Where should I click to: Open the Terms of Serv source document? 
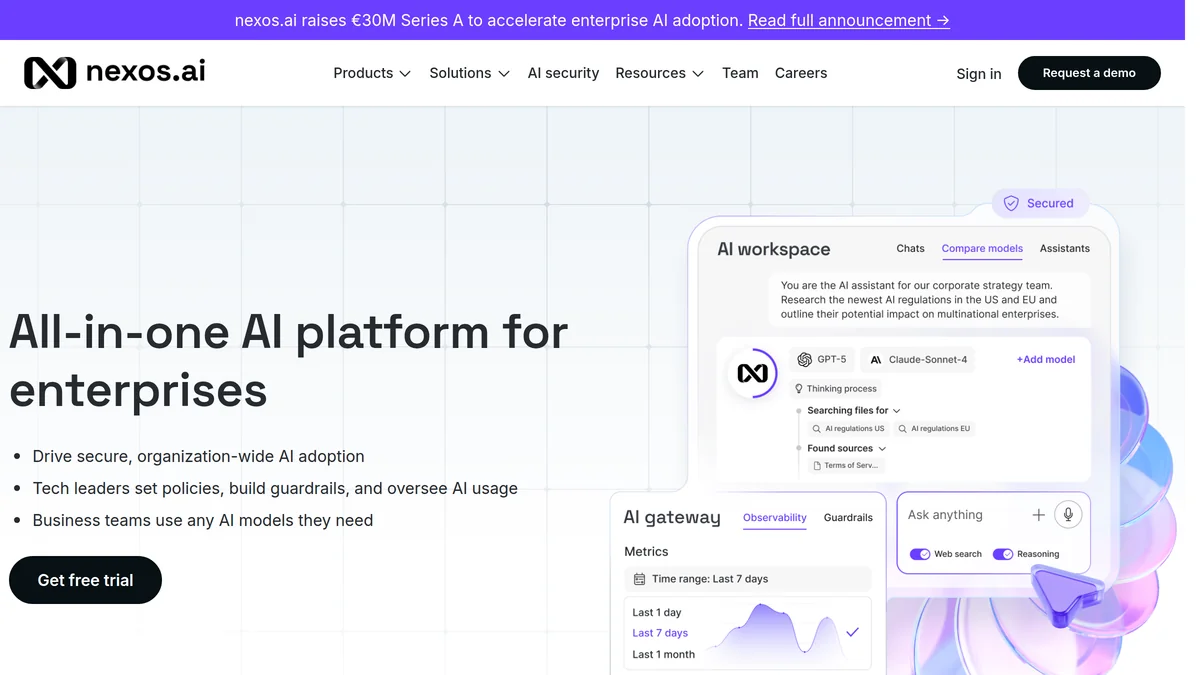846,464
